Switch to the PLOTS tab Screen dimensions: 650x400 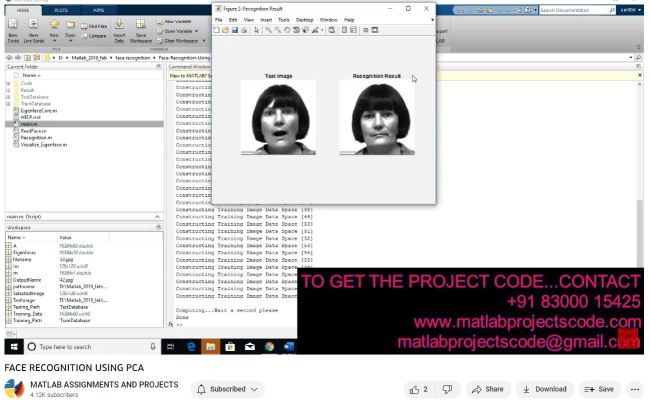pyautogui.click(x=61, y=10)
